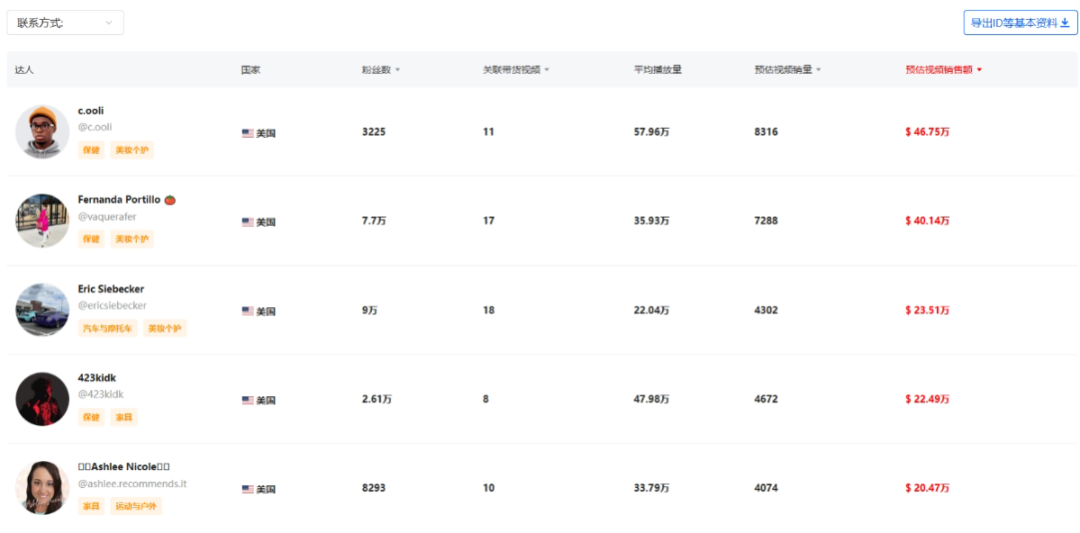Open Fernanda Portillo's profile picture
This screenshot has height=533, width=1080.
(42, 221)
